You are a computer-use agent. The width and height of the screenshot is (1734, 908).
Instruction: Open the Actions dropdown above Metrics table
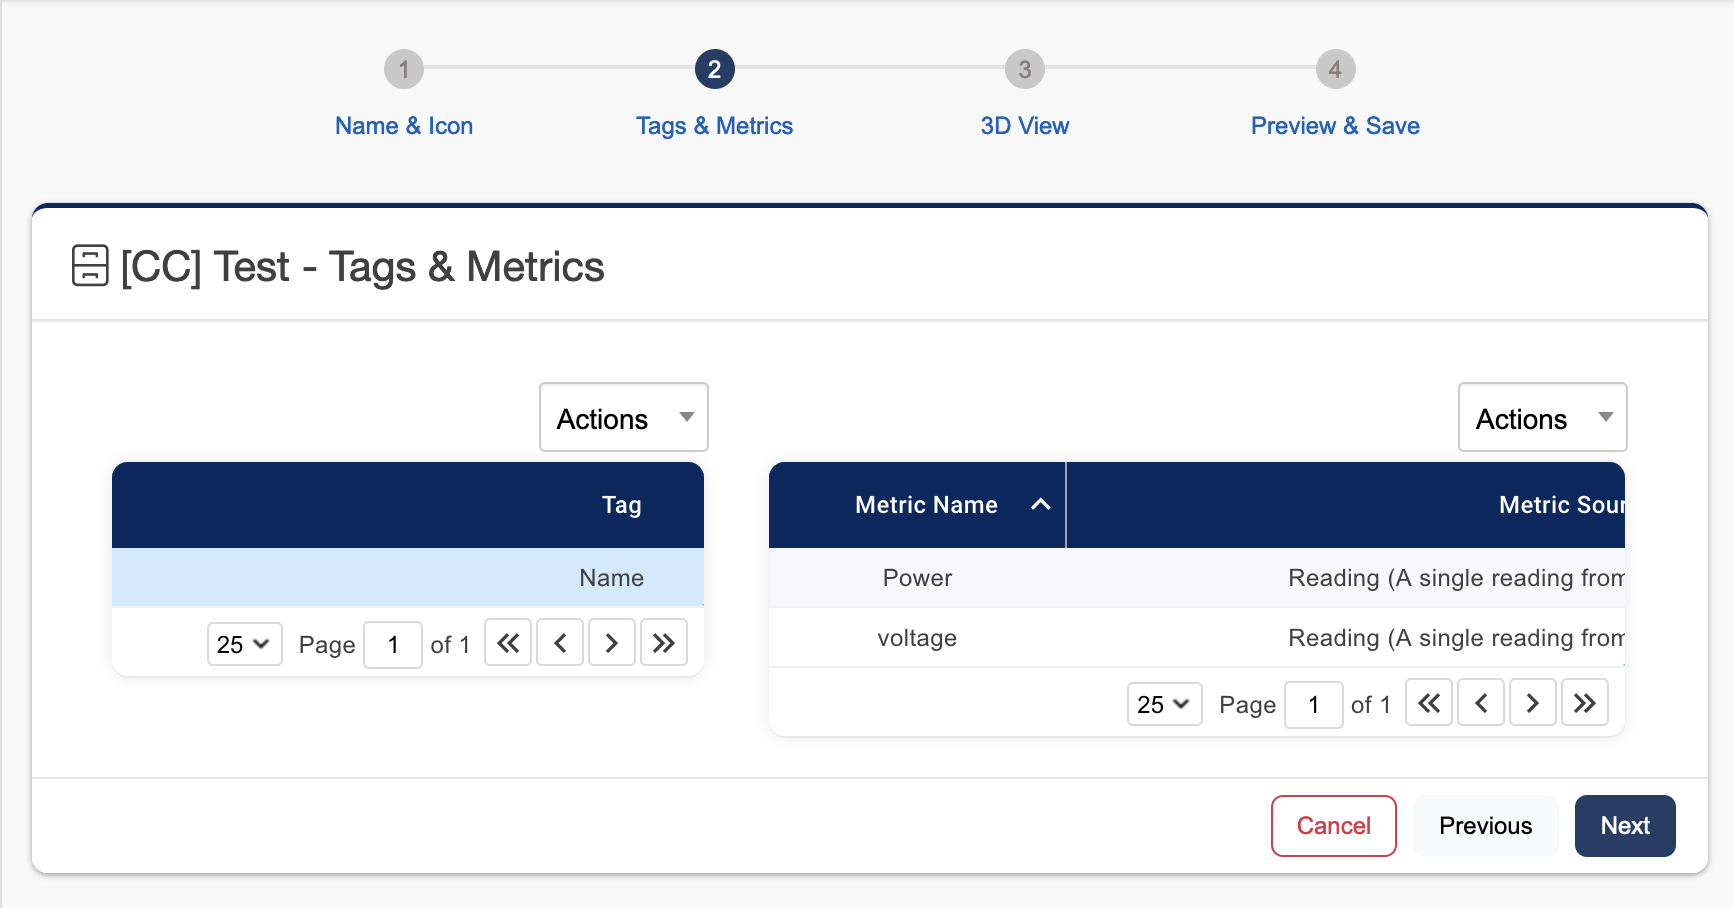coord(1542,418)
